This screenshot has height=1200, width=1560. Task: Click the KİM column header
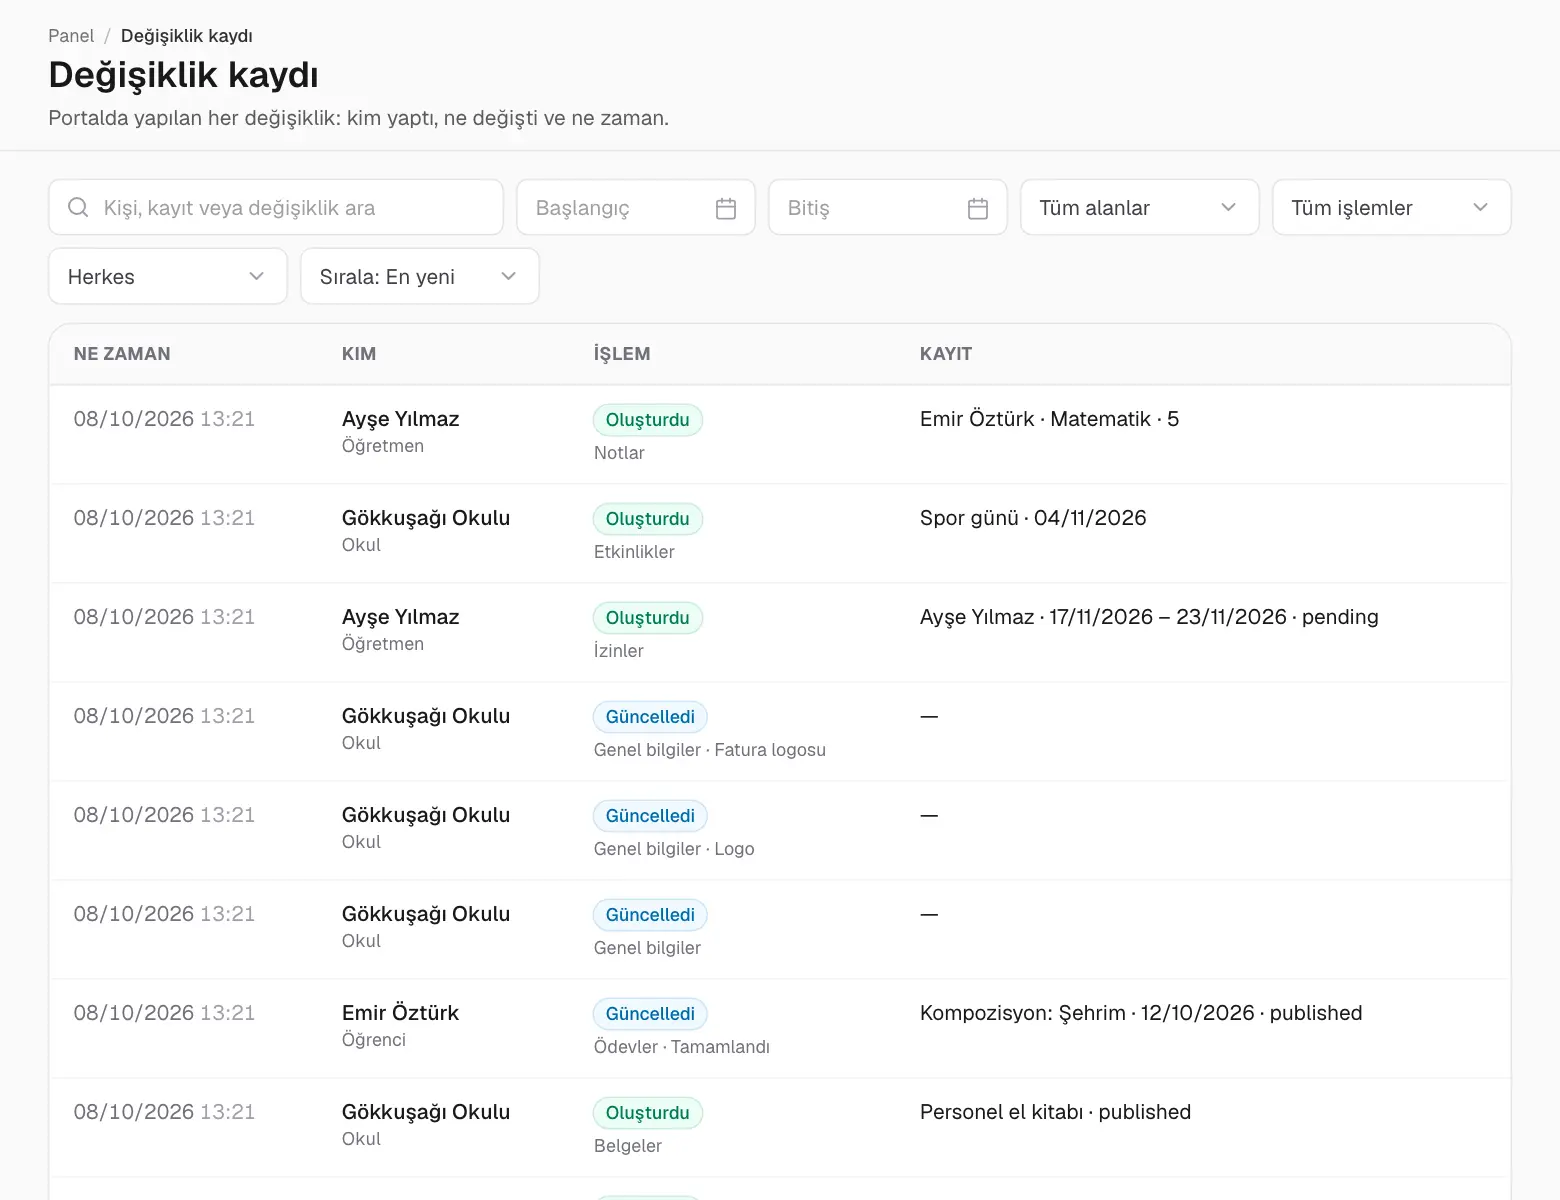pos(359,354)
